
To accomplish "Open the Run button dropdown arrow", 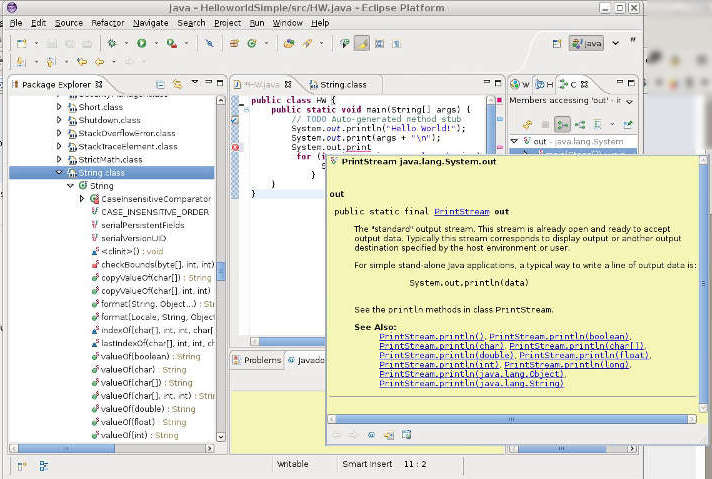I will [x=156, y=44].
